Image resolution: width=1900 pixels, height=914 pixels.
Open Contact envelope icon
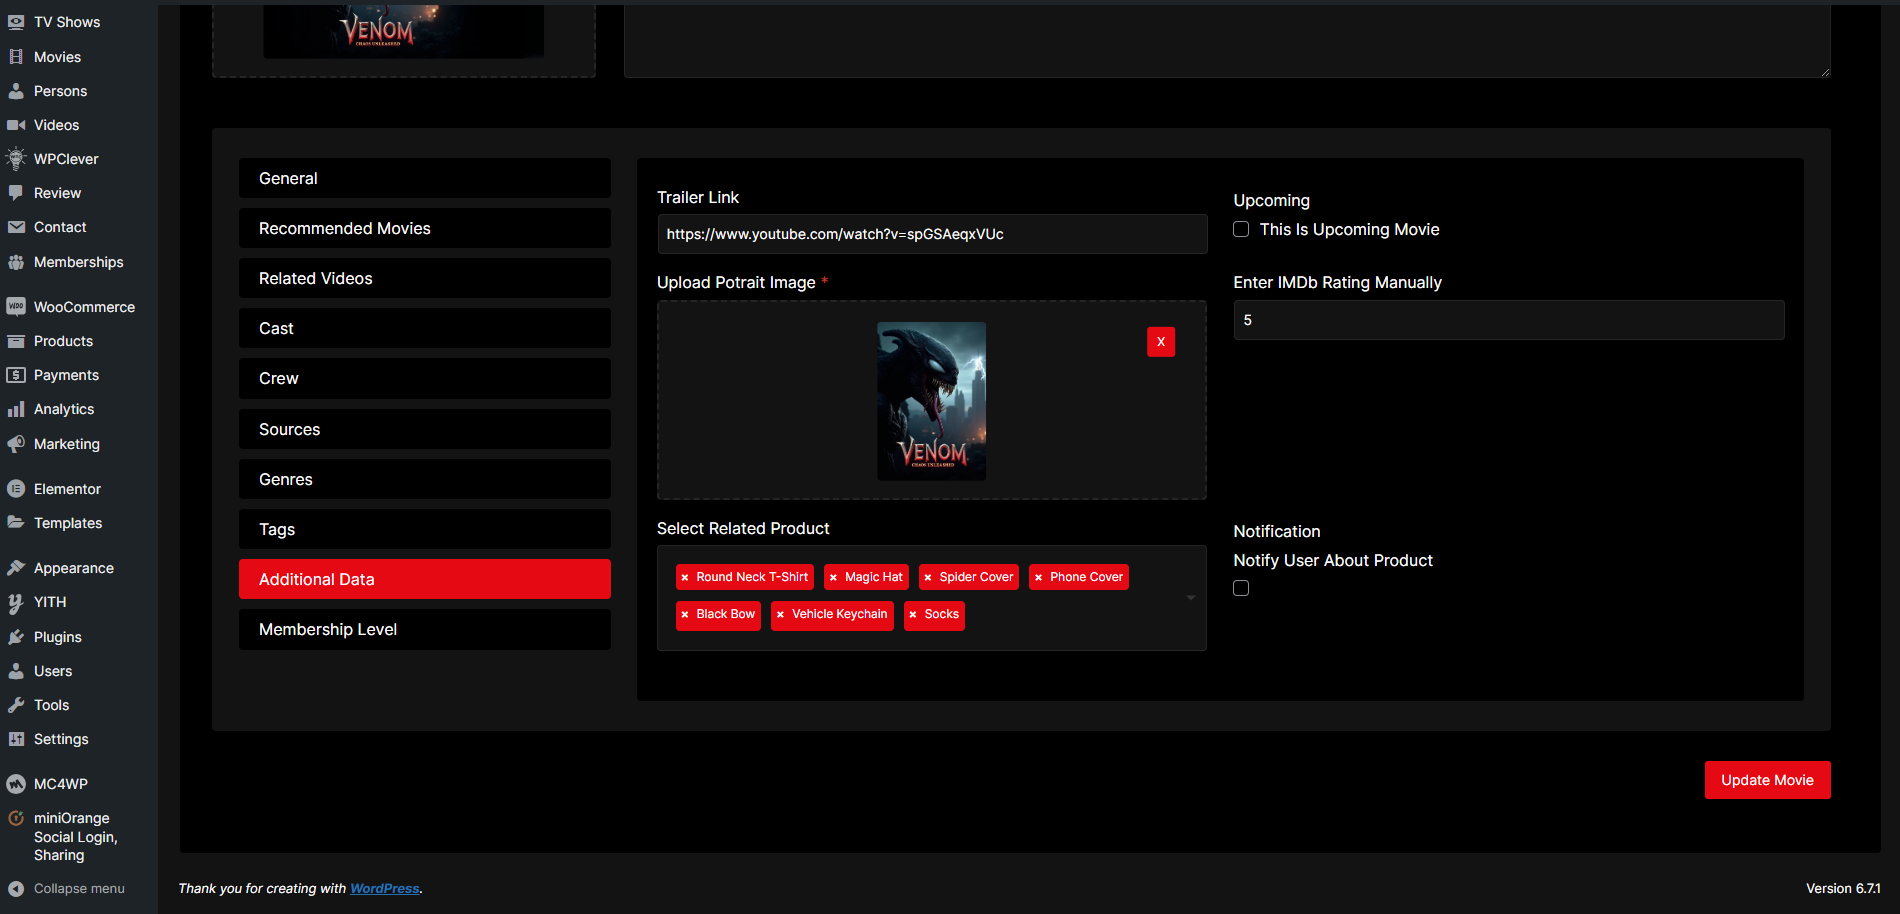pyautogui.click(x=16, y=227)
